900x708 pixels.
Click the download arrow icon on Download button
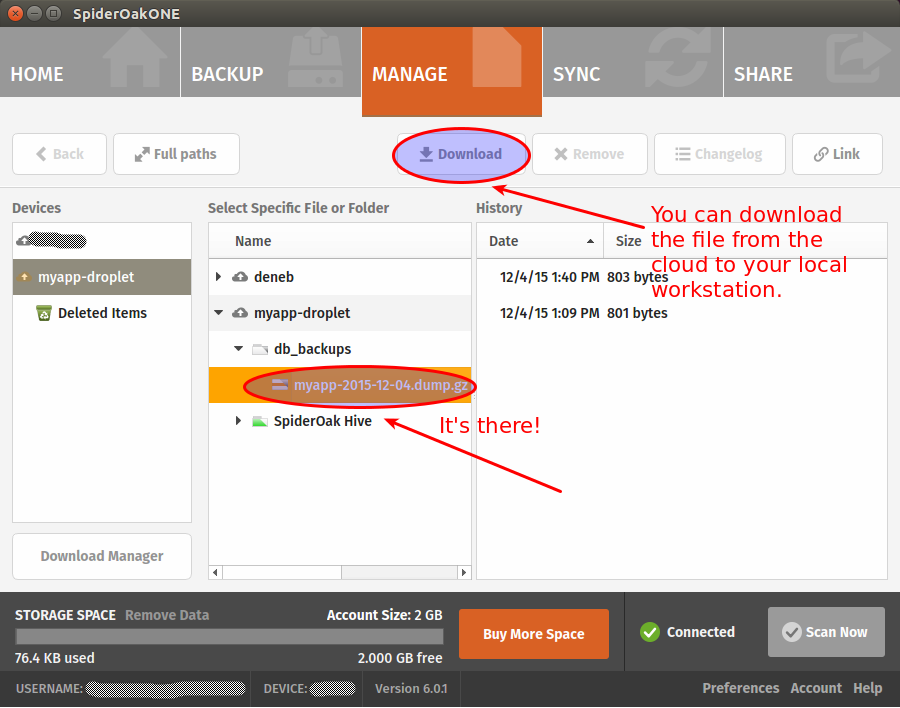pos(426,154)
